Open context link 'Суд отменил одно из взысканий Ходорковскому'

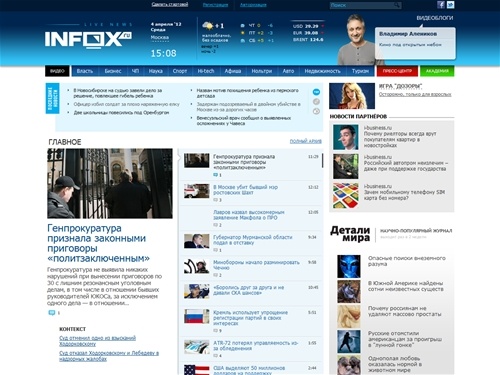point(97,341)
